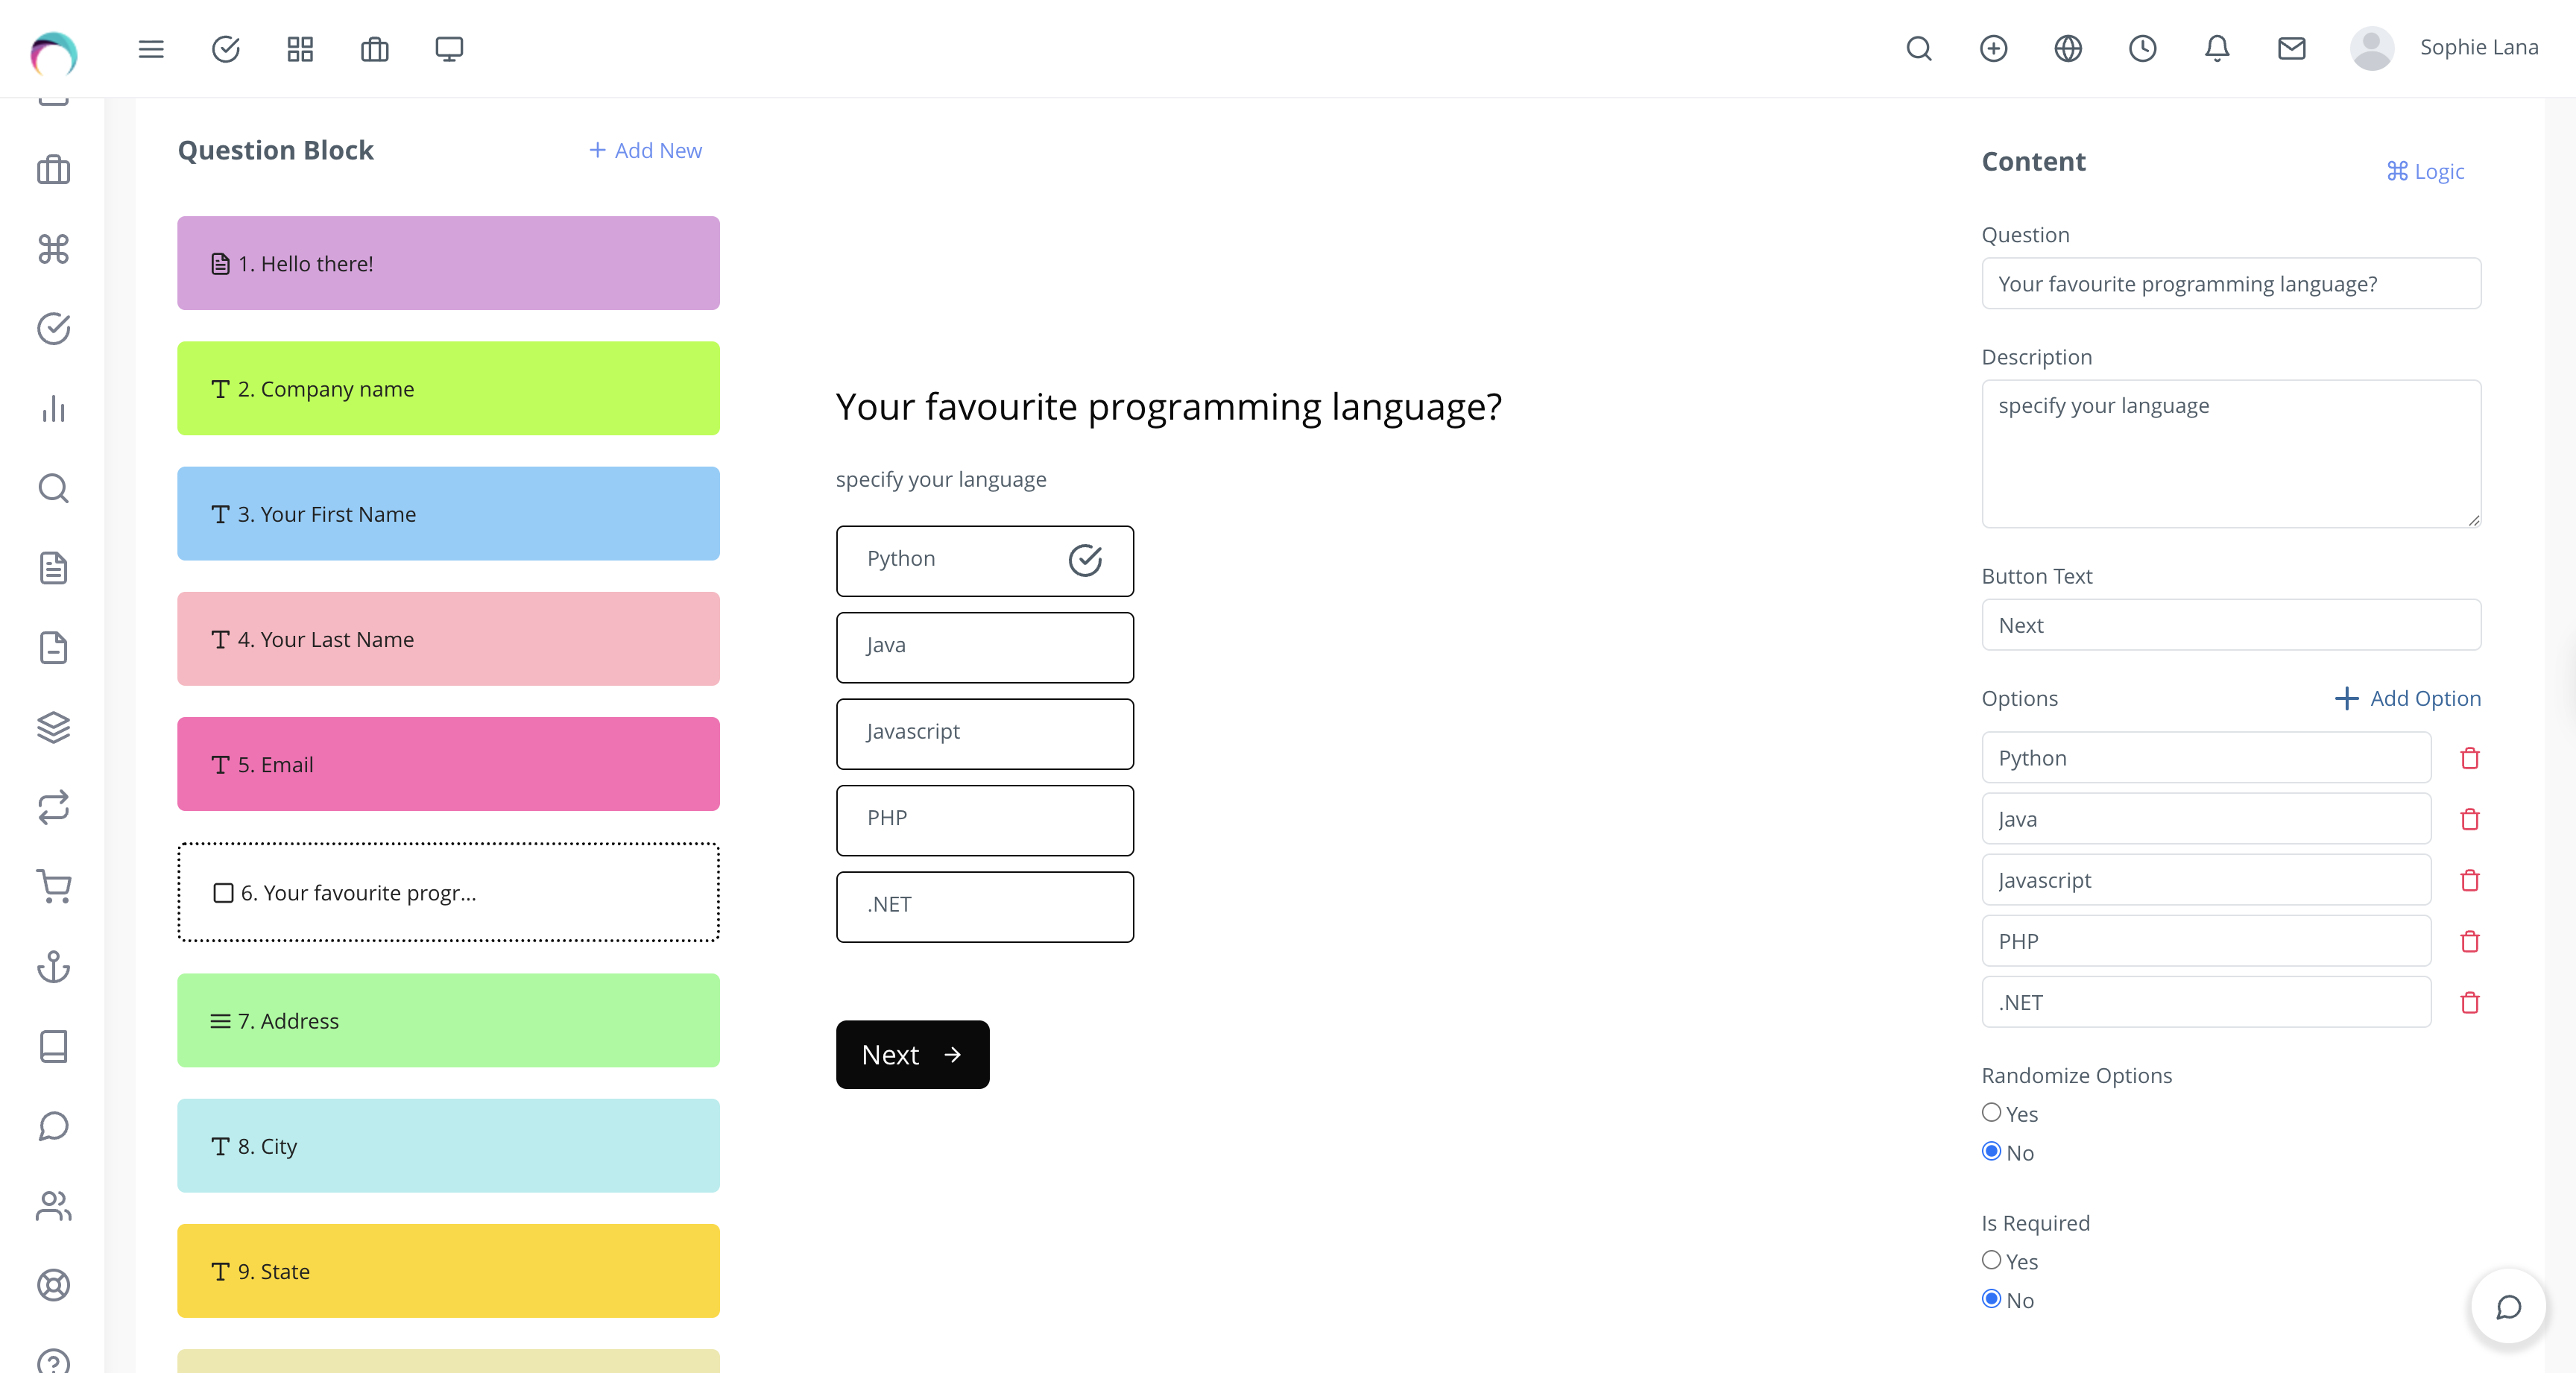Select the 5. Email question block

[x=448, y=764]
